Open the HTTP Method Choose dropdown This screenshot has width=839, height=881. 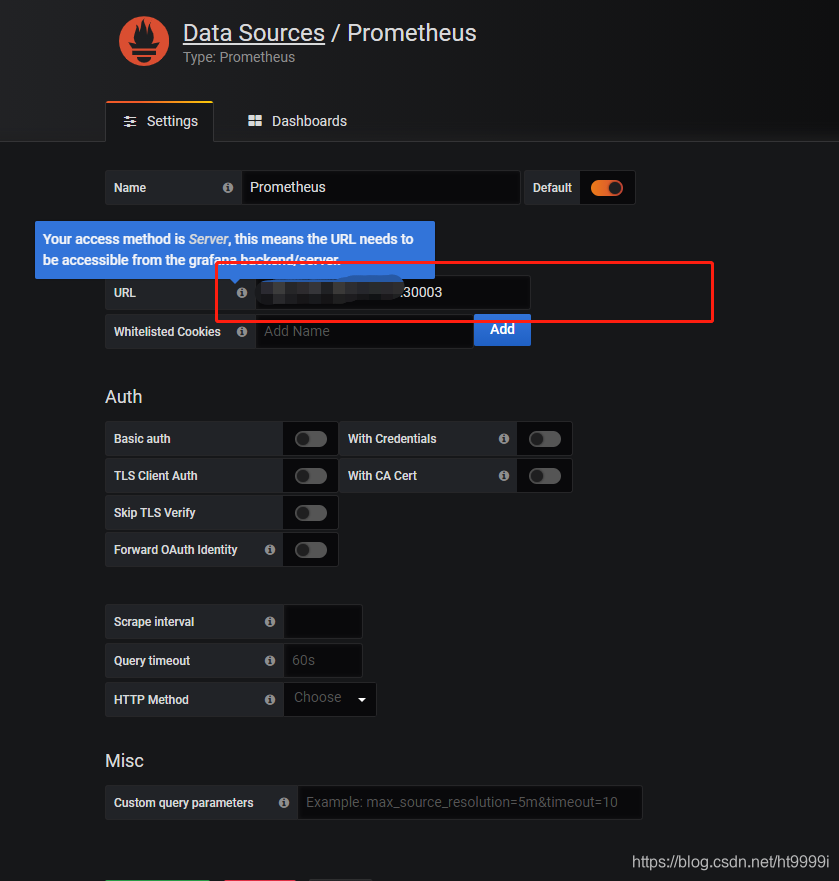(330, 700)
